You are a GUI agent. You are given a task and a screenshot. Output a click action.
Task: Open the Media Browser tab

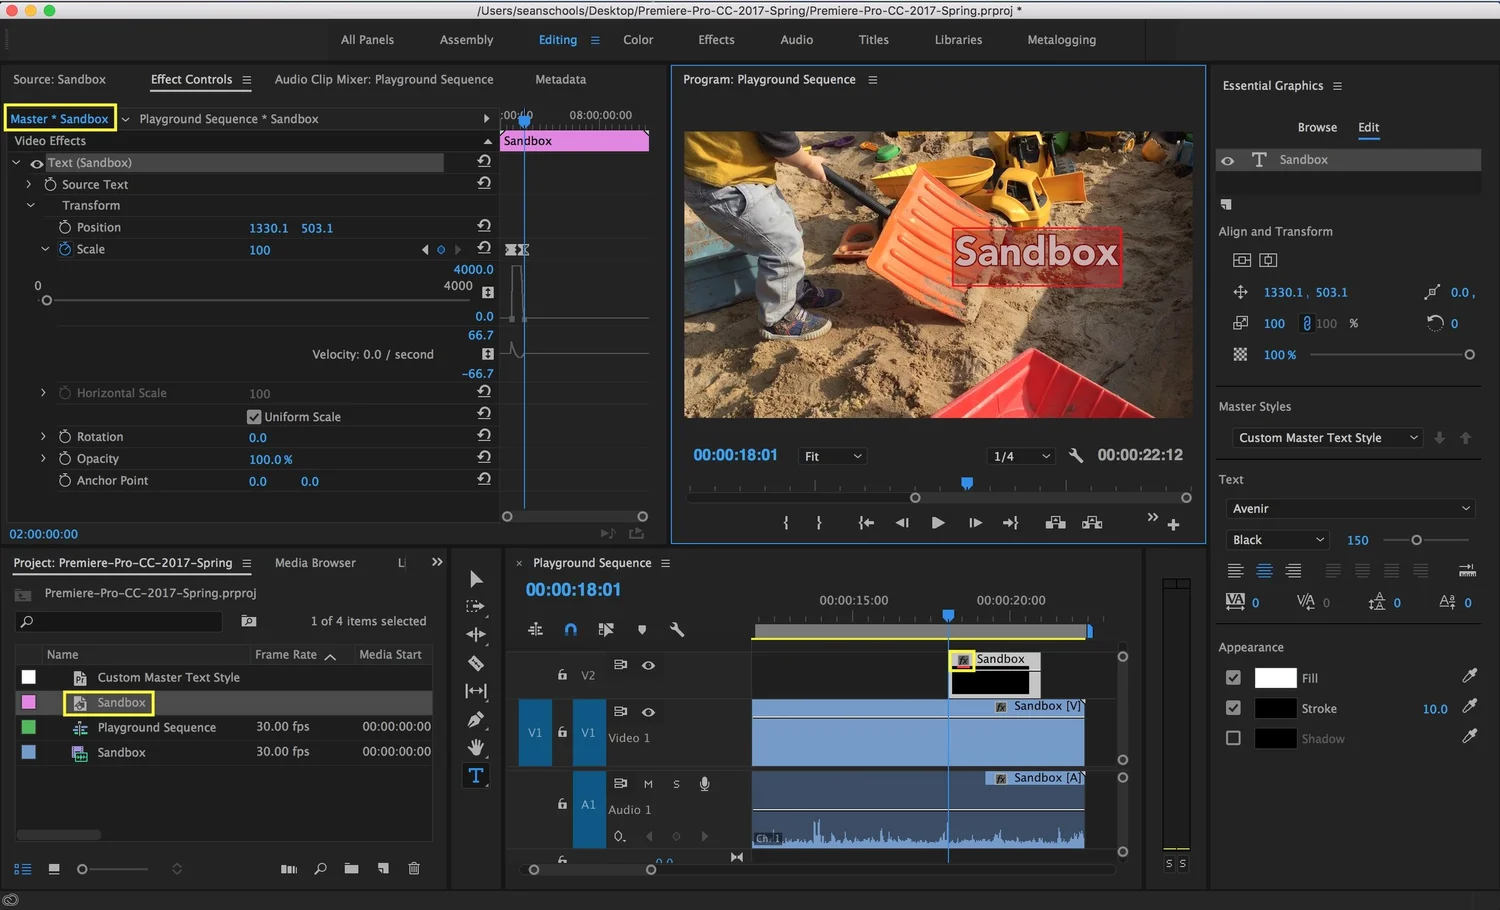(x=315, y=563)
